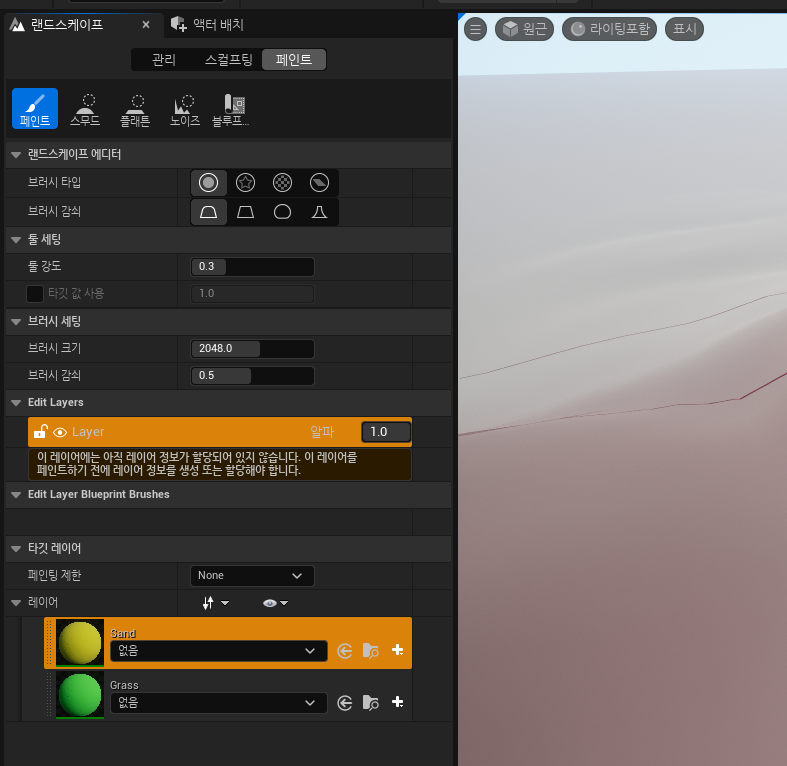Select the 스무드 smooth tool
The height and width of the screenshot is (766, 787).
(85, 108)
